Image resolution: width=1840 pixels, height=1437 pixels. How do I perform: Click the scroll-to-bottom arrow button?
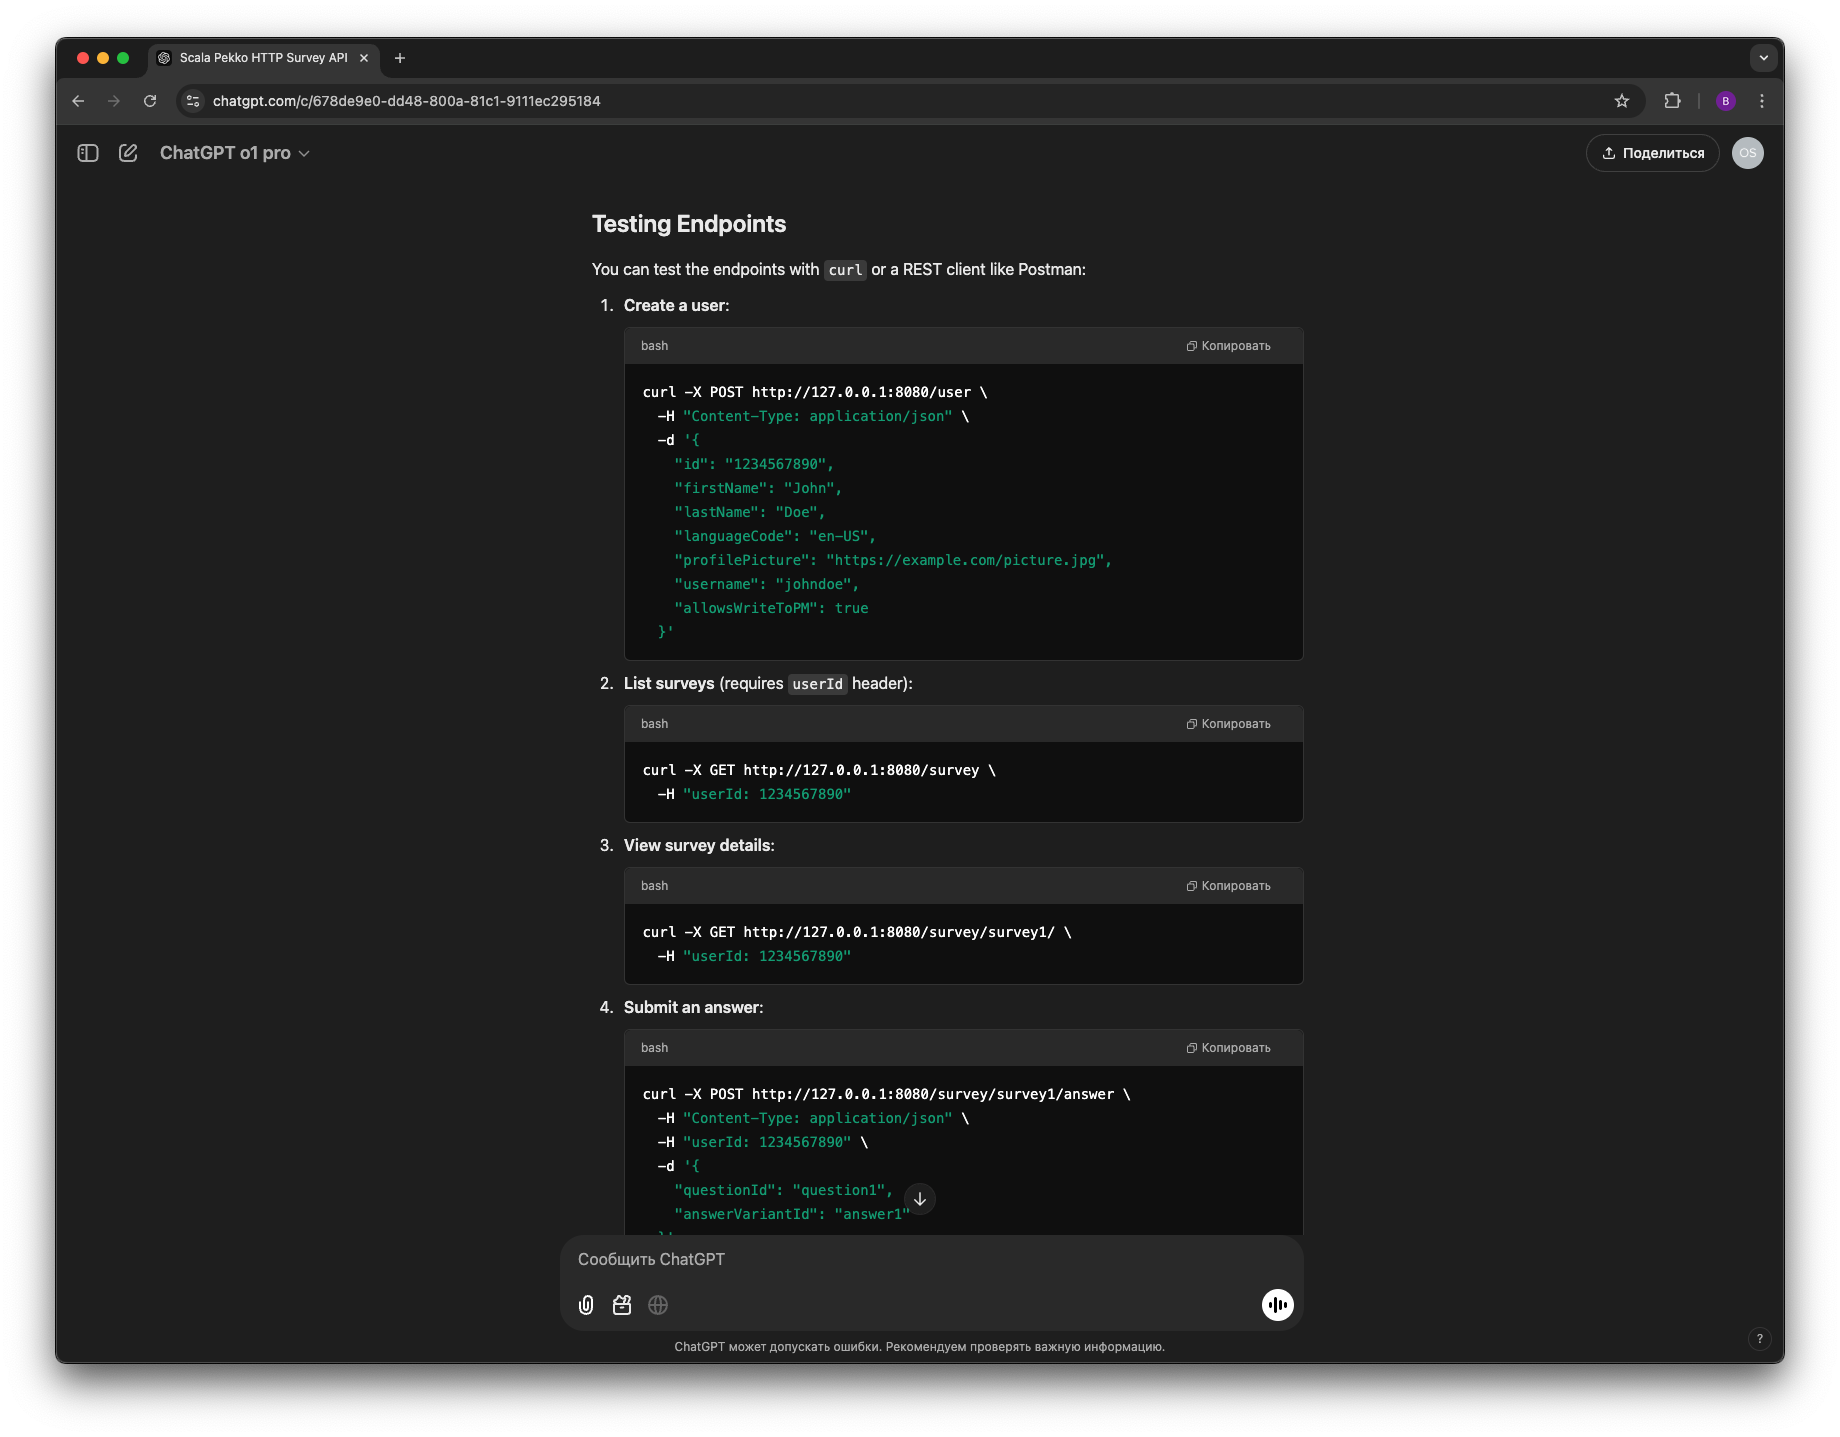(920, 1199)
